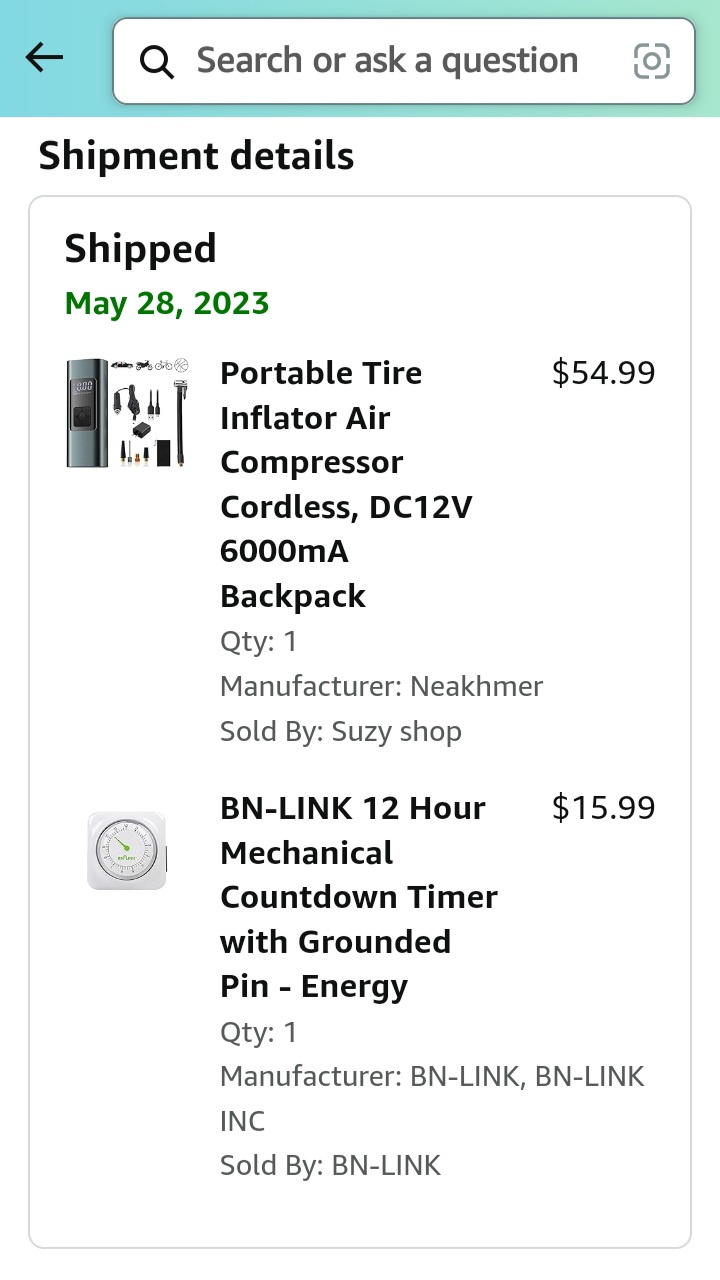Click the $54.99 price of the tire inflator

tap(604, 372)
